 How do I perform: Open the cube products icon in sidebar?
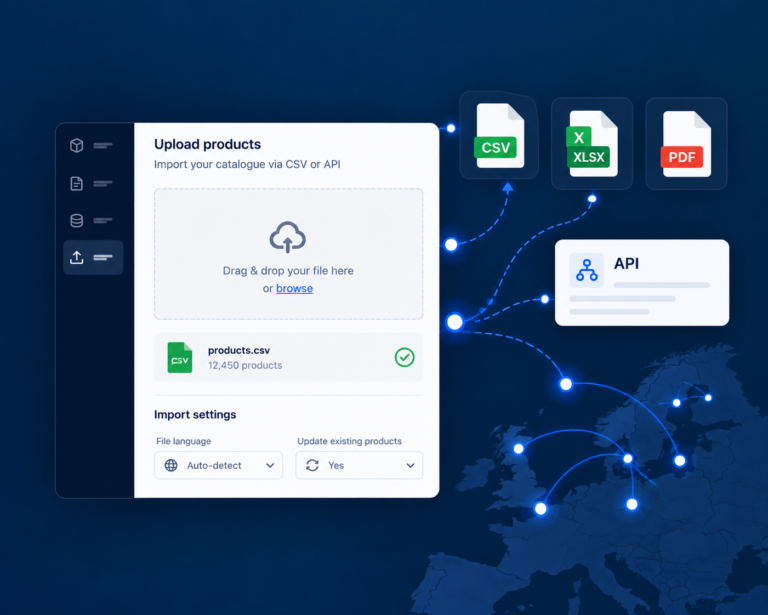pos(76,145)
